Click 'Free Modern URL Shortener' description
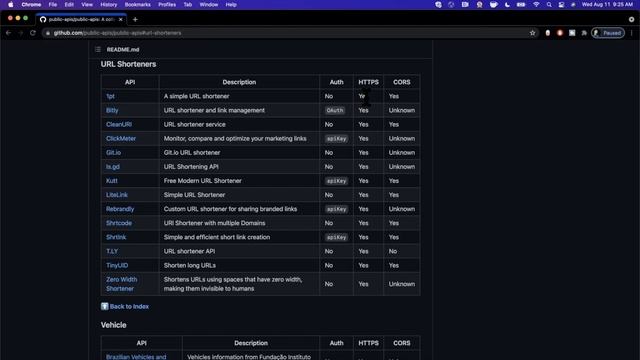640x360 pixels. click(202, 181)
